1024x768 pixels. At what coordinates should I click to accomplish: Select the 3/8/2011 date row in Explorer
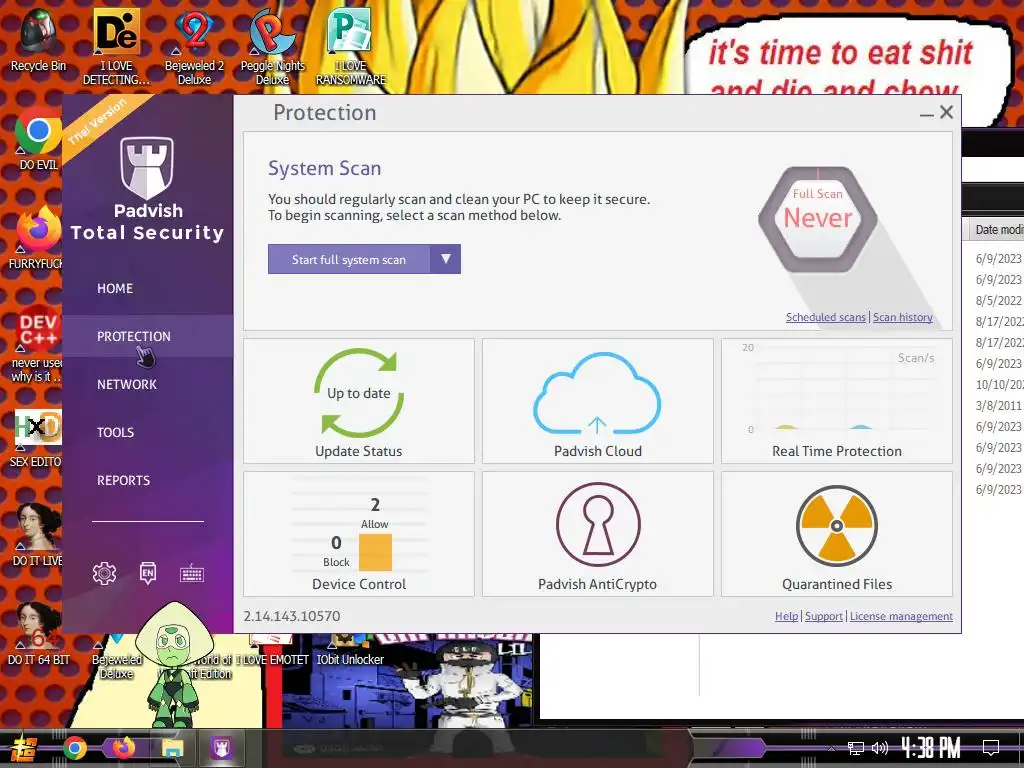pos(998,406)
